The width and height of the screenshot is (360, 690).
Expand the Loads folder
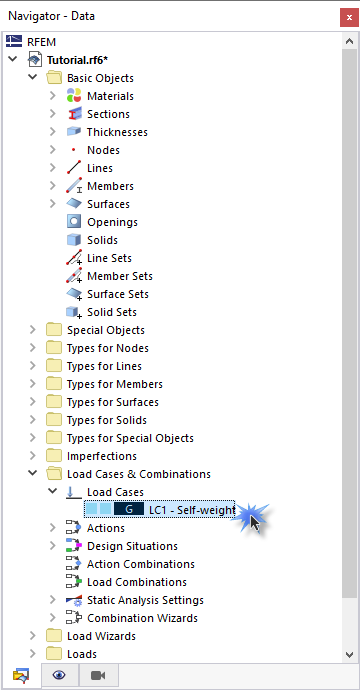point(33,654)
